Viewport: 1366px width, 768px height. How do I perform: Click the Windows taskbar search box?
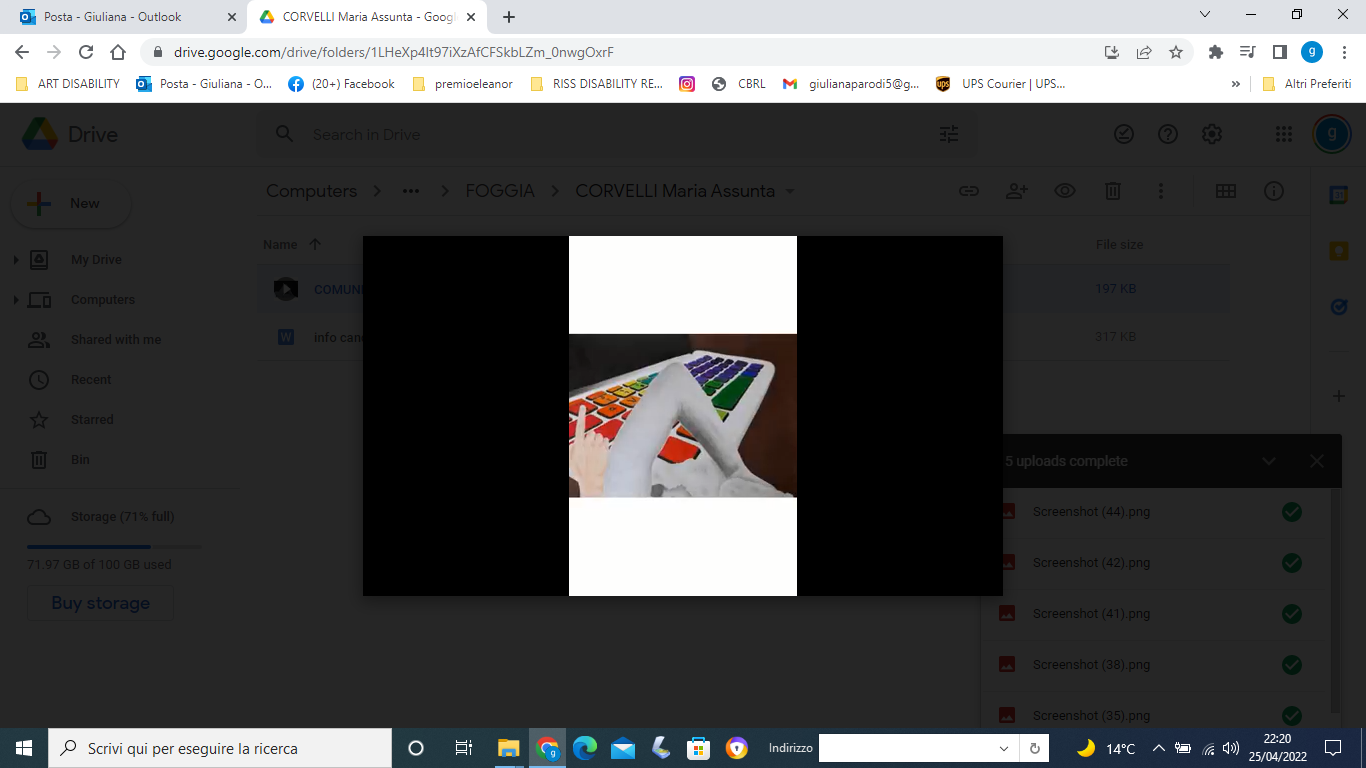pos(220,748)
